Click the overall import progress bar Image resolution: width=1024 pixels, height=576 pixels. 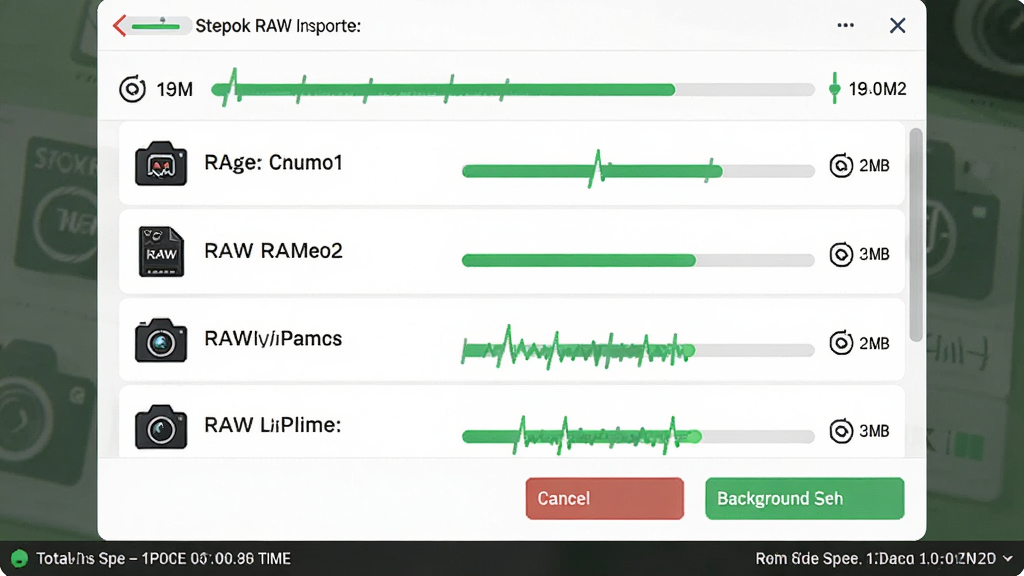click(x=513, y=89)
